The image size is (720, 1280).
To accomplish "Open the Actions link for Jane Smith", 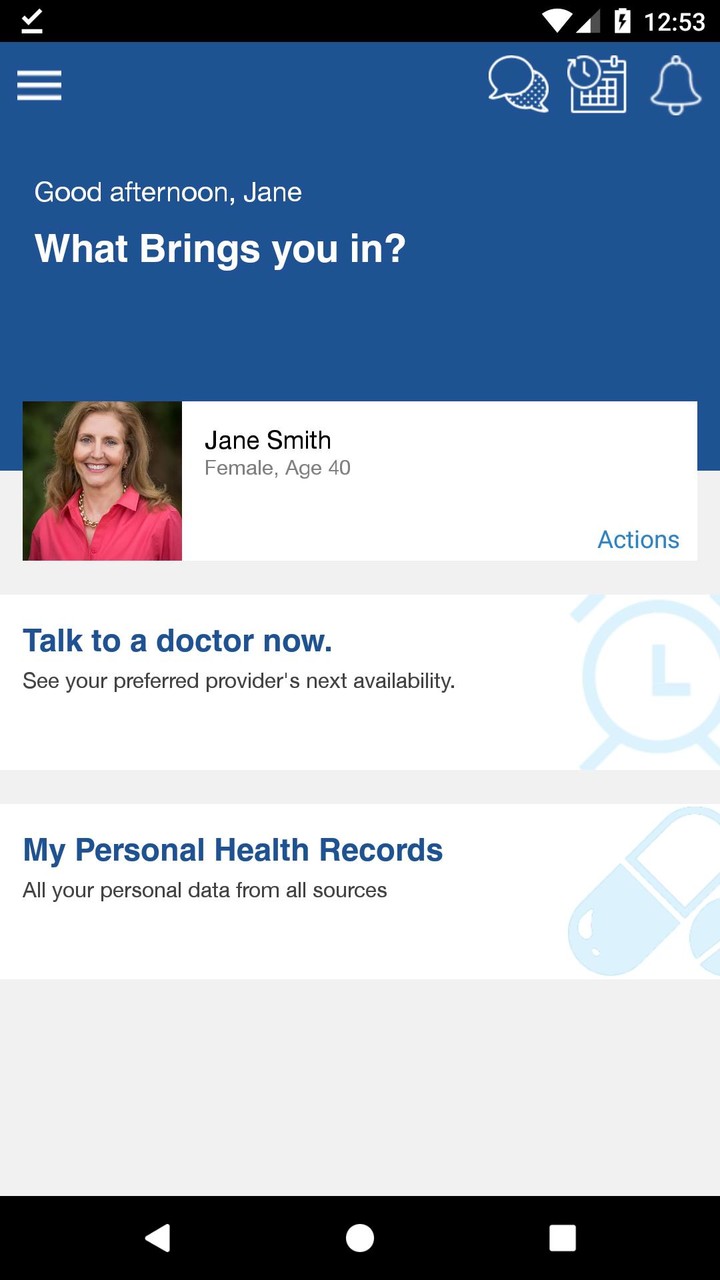I will click(x=638, y=540).
